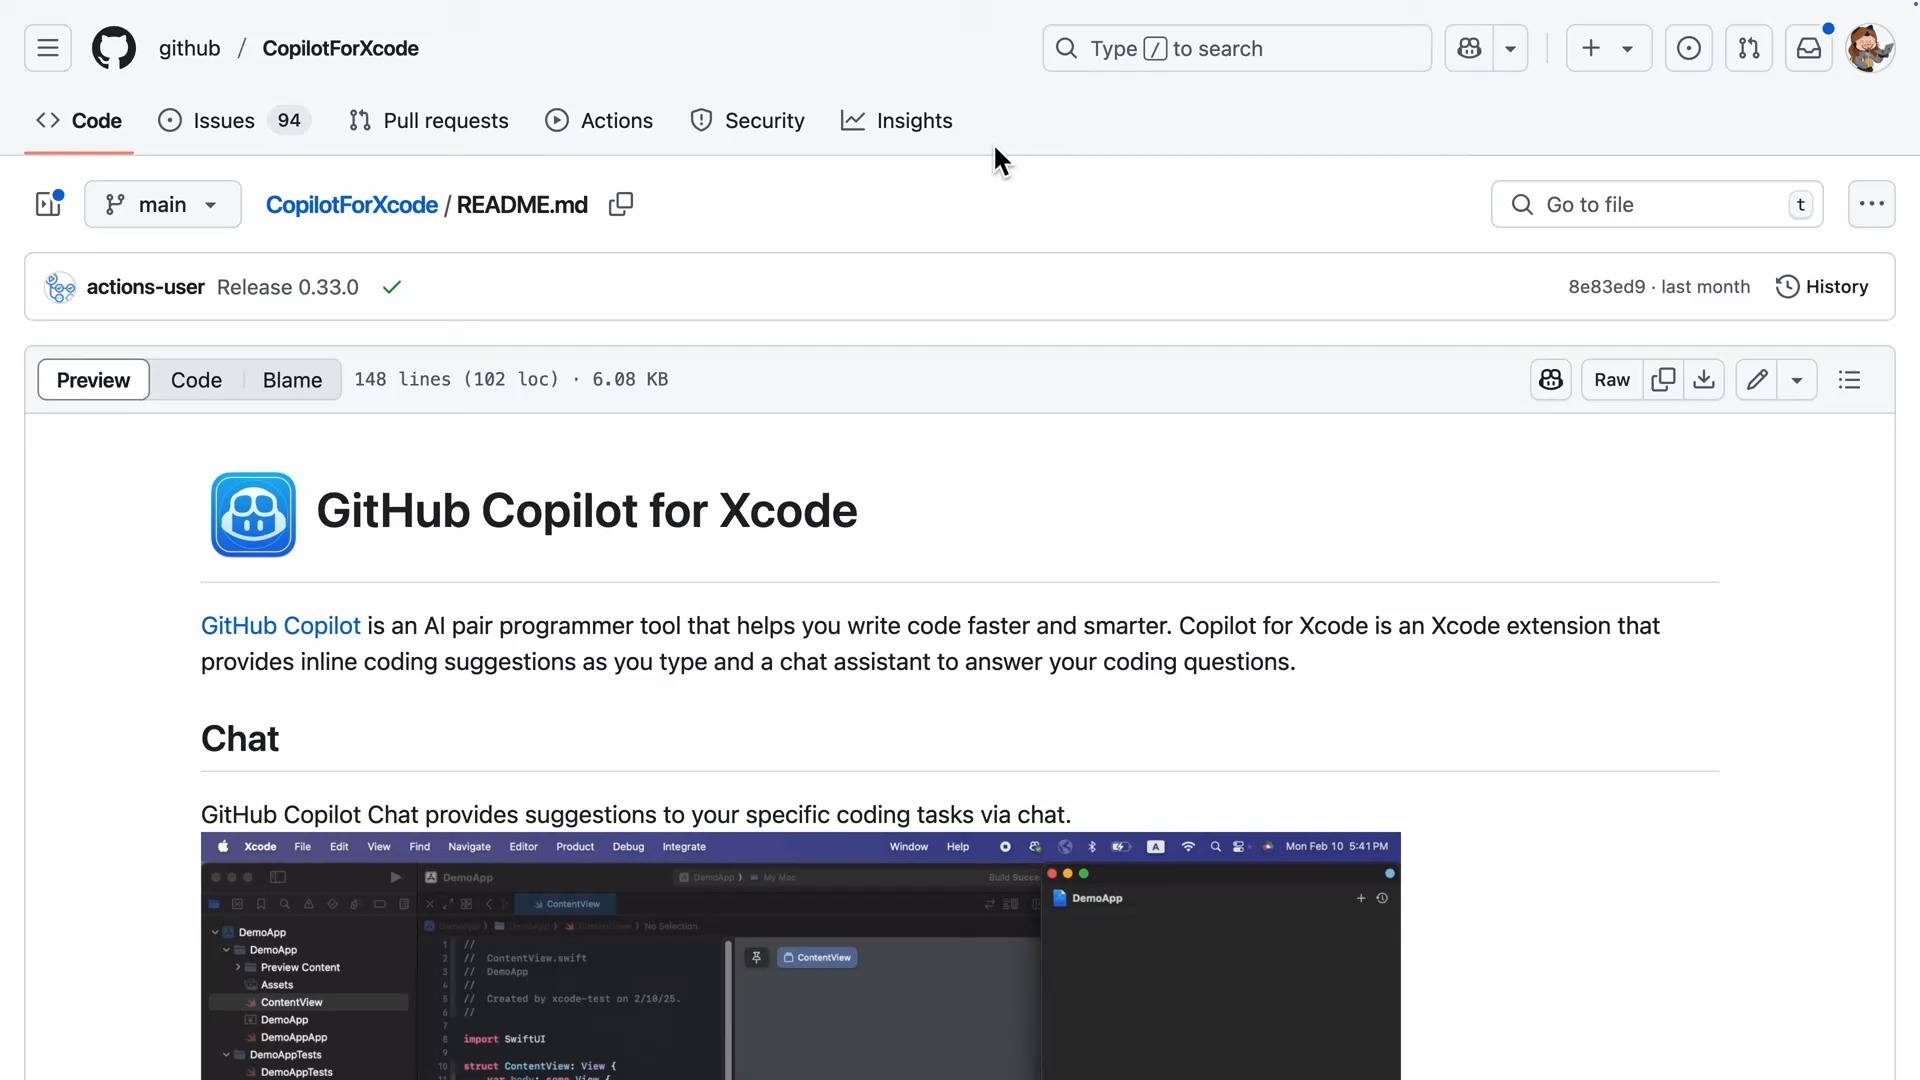Open the hamburger navigation menu
1920x1080 pixels.
47,48
